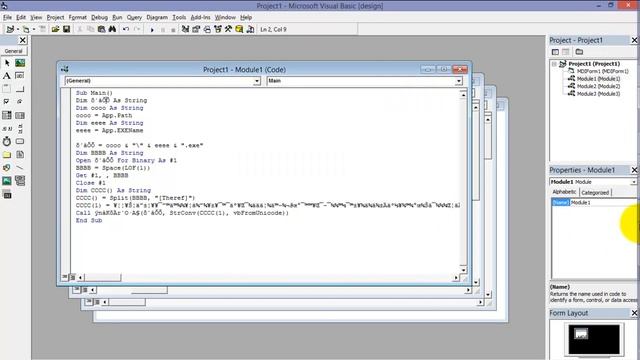This screenshot has width=640, height=360.
Task: Select the Shape control tool
Action: 7,168
